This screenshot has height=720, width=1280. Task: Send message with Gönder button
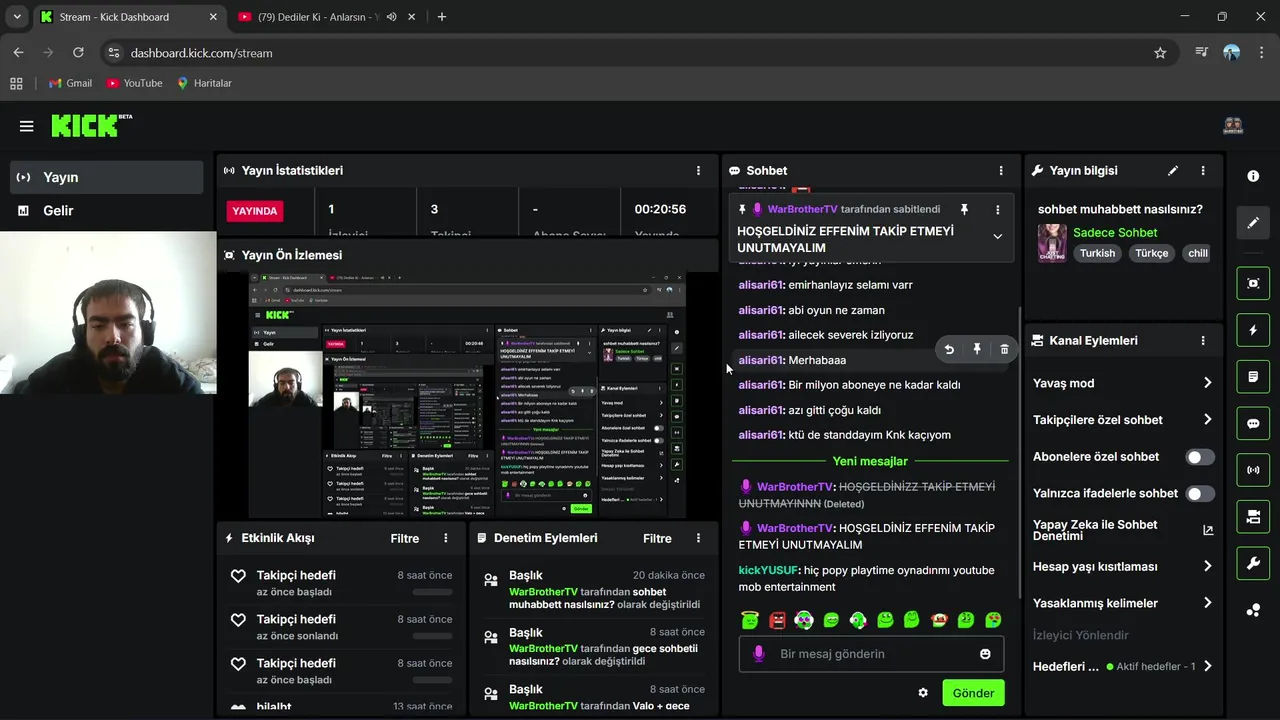[973, 693]
